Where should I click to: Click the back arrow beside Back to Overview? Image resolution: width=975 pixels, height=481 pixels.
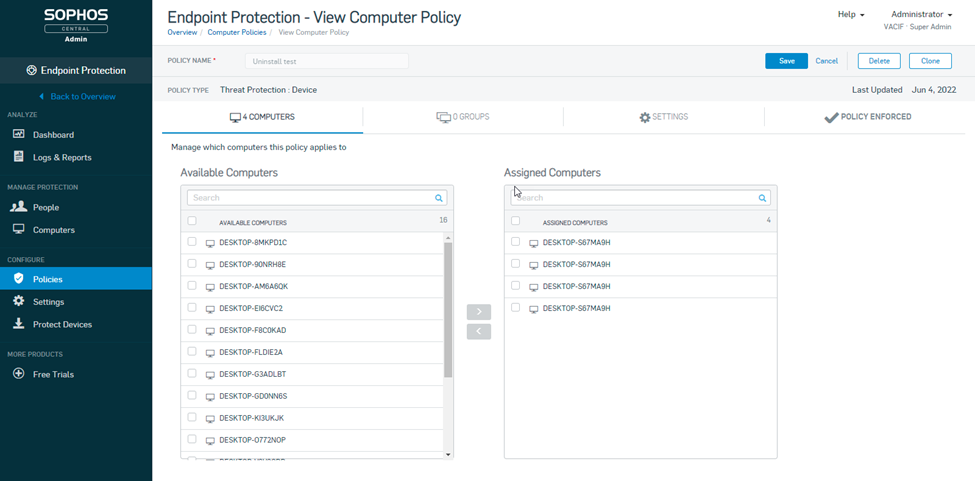tap(42, 96)
